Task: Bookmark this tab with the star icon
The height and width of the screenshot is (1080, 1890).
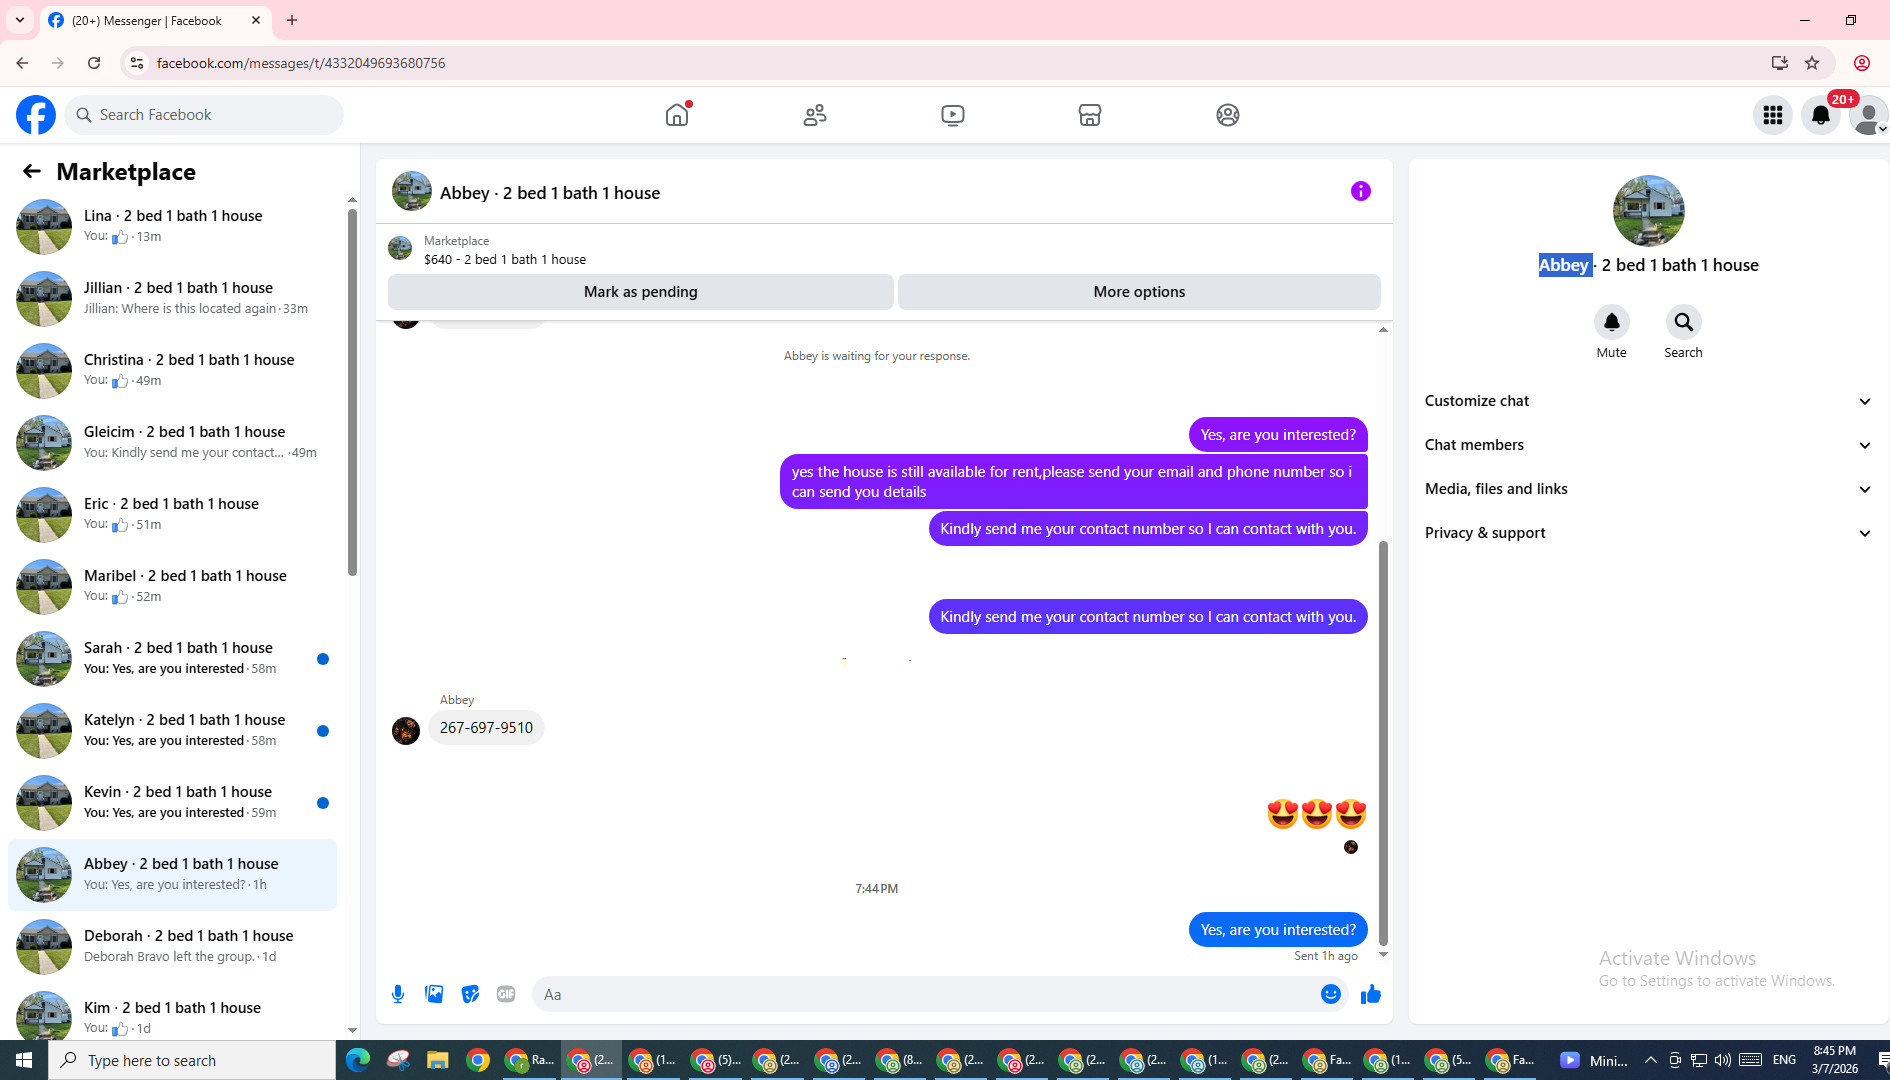Action: pos(1812,63)
